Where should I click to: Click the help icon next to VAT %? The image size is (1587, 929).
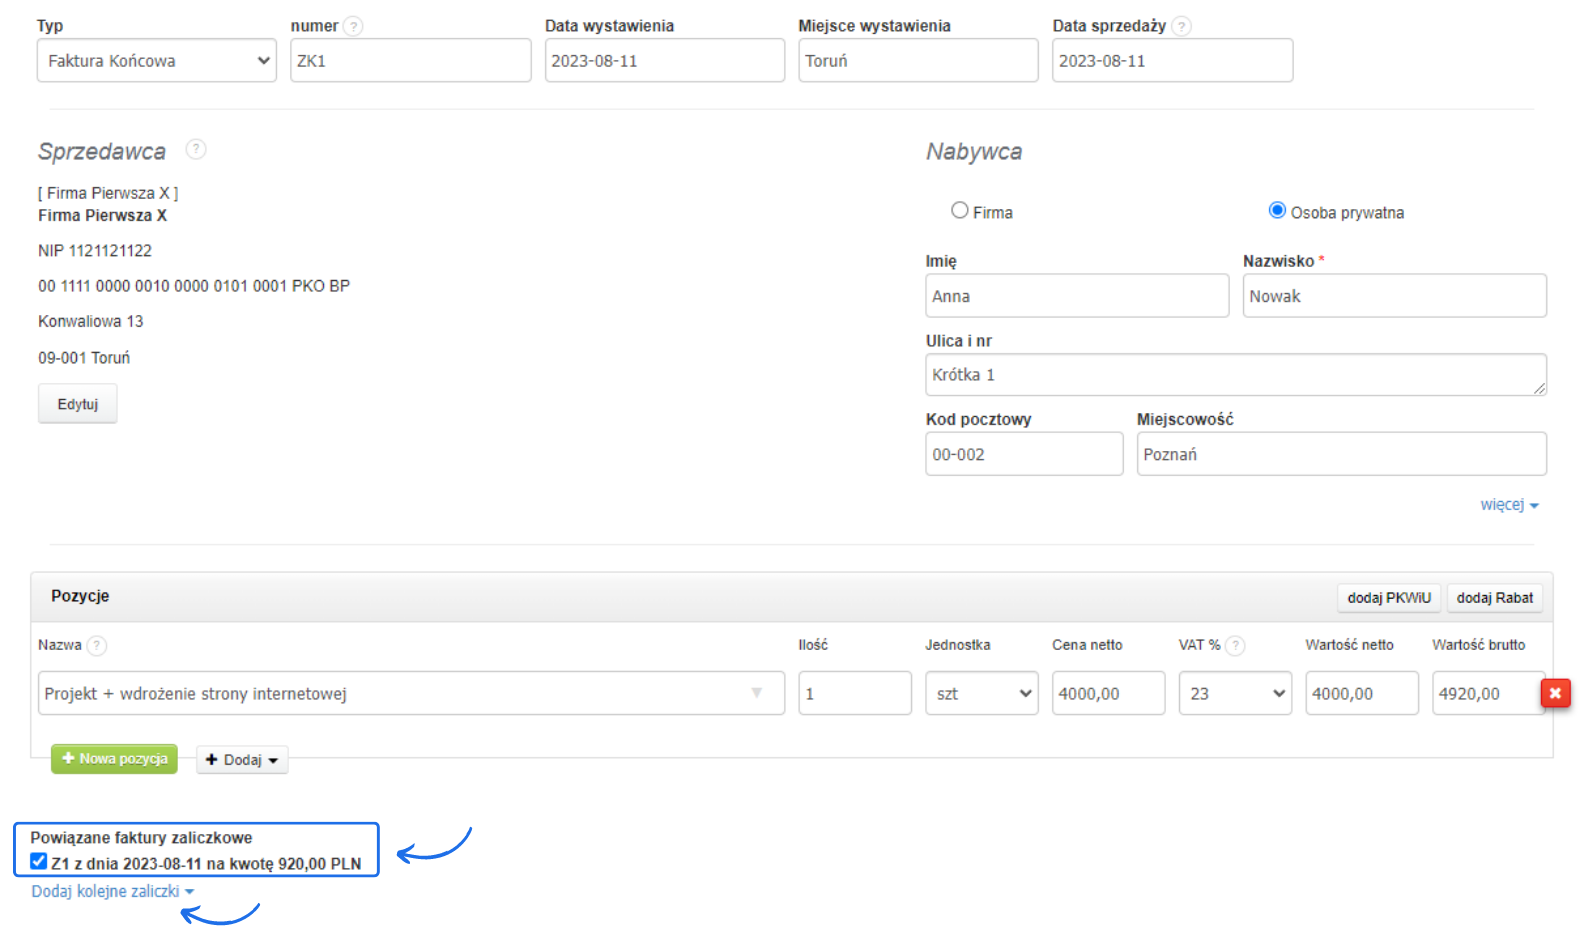point(1235,645)
